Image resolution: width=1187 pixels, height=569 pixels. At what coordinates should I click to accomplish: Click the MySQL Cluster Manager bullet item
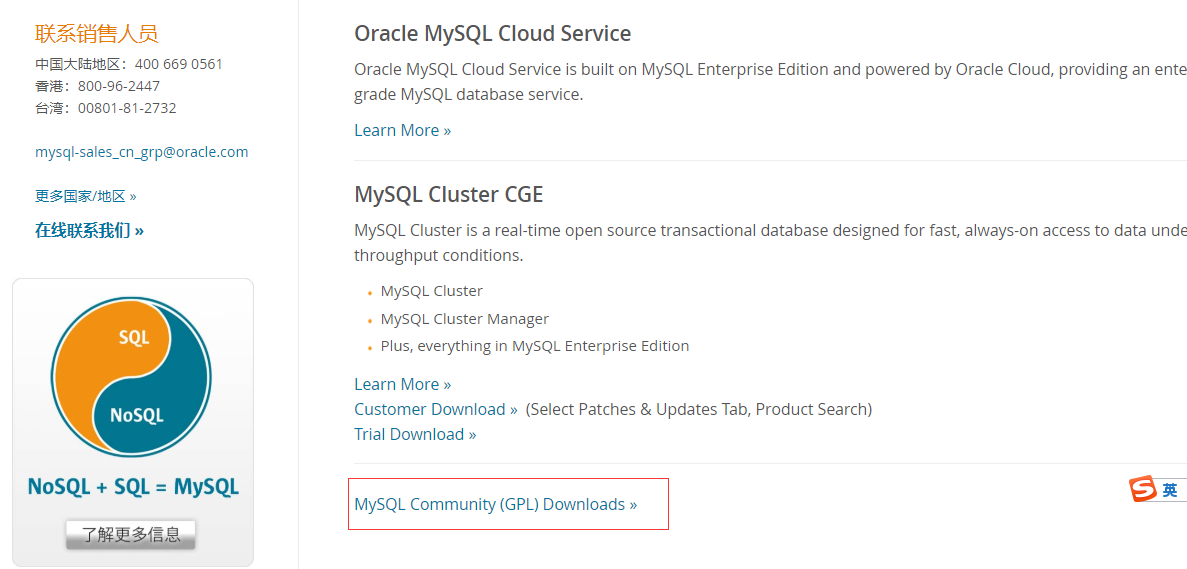point(464,319)
